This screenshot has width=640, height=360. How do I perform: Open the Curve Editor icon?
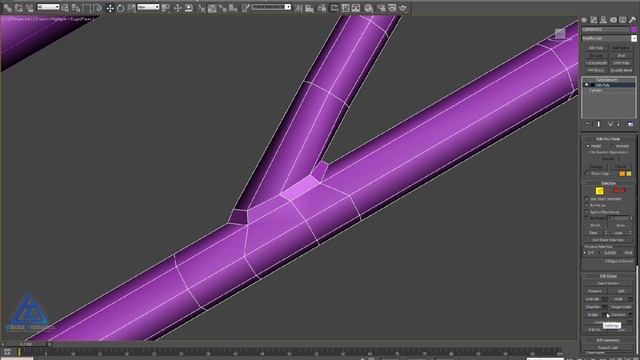[x=345, y=8]
